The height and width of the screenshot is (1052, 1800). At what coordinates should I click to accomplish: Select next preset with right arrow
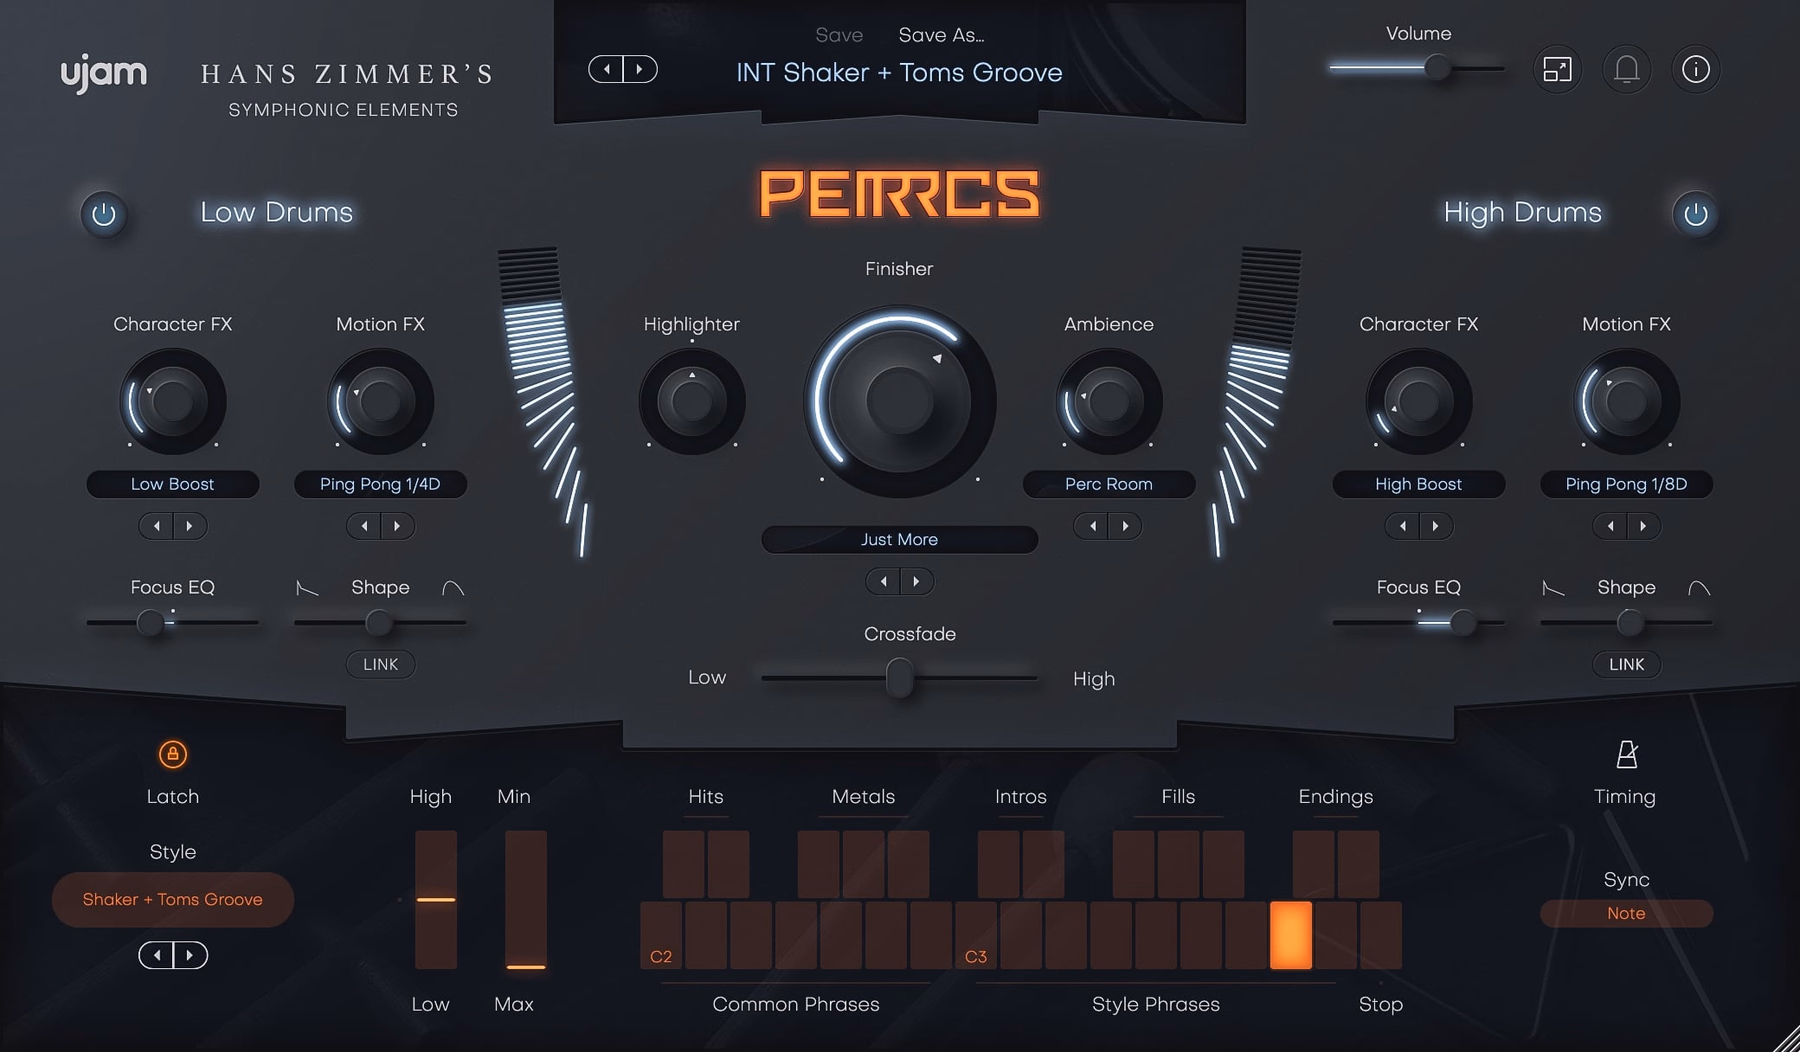tap(640, 69)
